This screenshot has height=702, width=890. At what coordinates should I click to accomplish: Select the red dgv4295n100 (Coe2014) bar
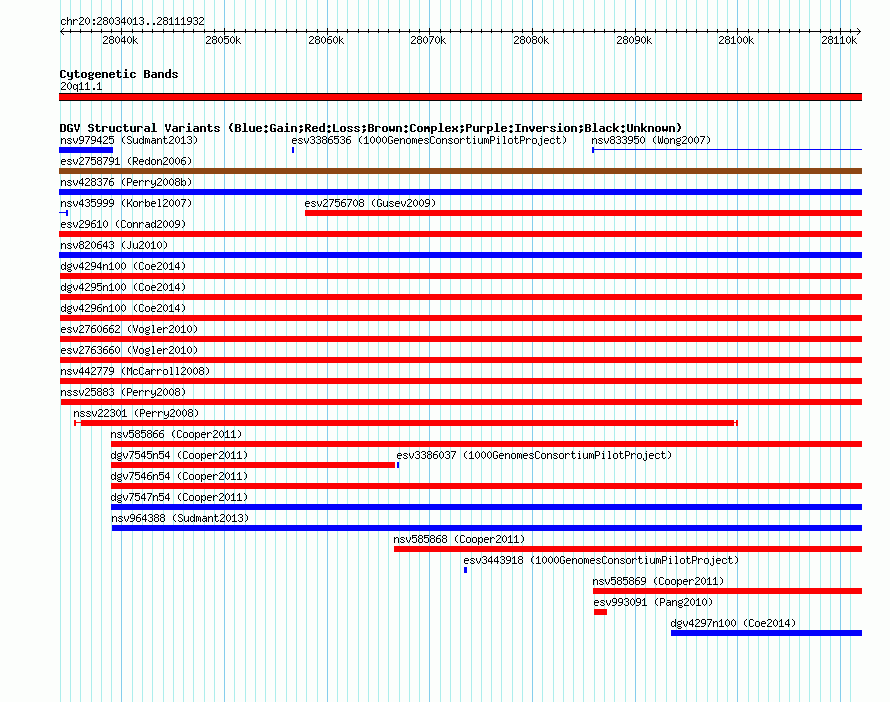460,297
